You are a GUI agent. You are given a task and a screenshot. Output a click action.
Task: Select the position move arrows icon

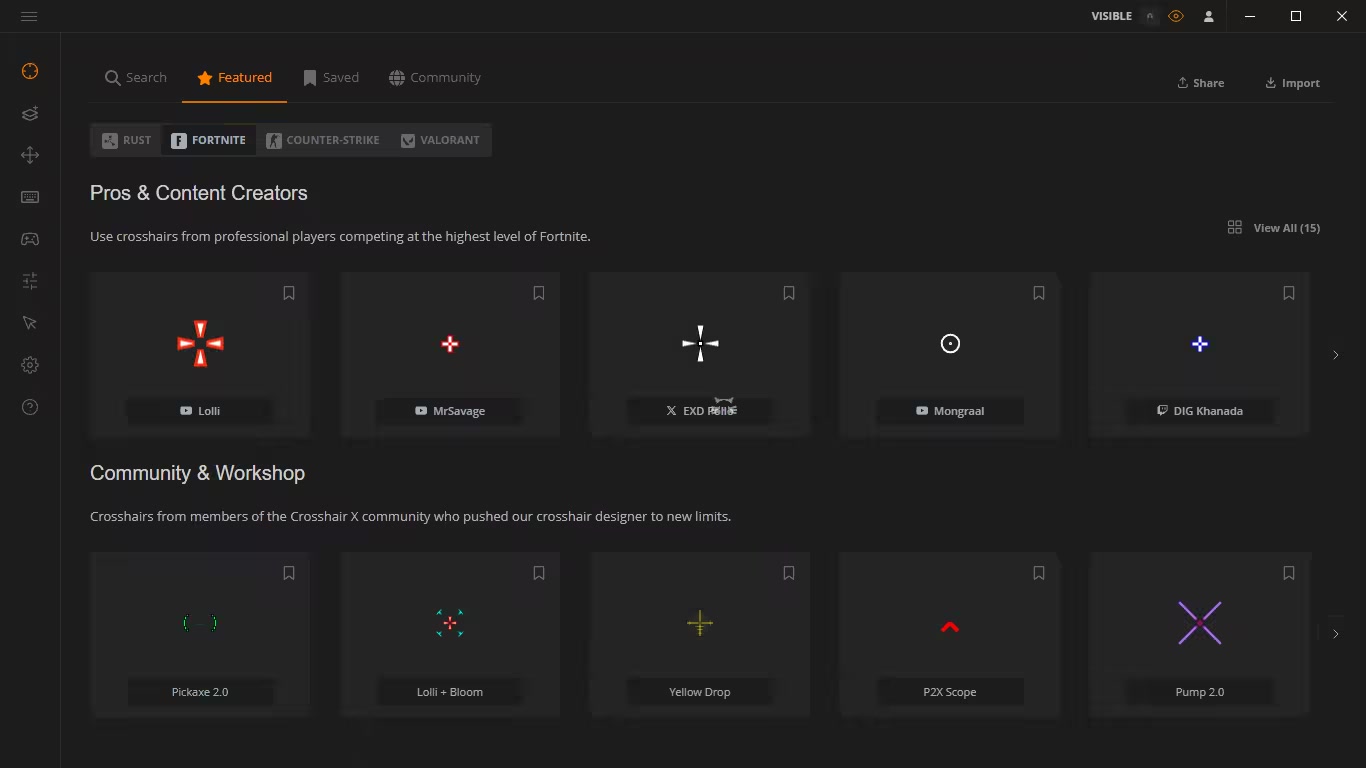click(30, 155)
